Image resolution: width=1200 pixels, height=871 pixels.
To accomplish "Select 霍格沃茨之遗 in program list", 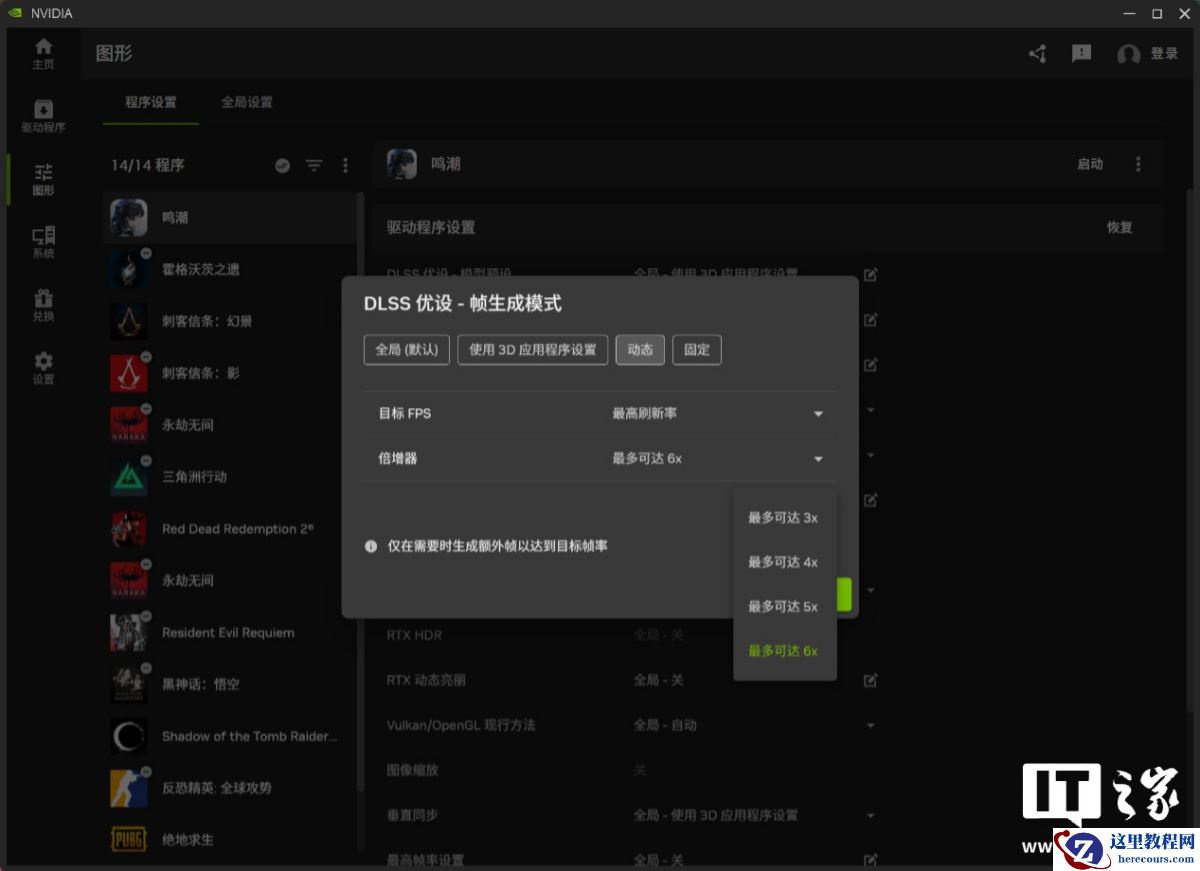I will point(230,269).
